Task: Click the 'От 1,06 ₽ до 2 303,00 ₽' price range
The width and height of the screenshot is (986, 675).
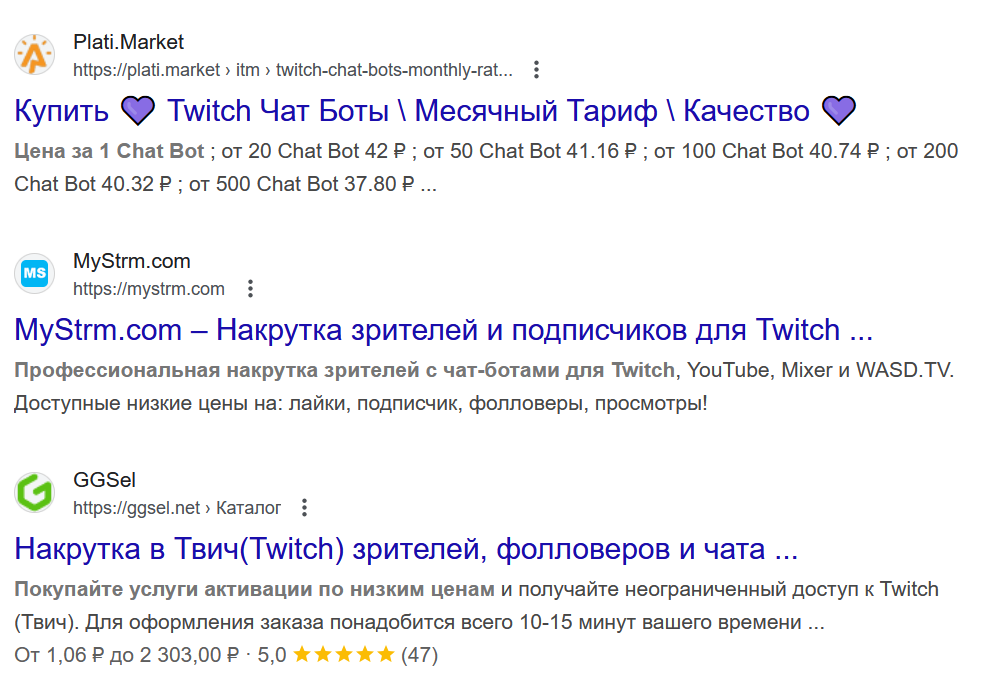Action: (126, 656)
